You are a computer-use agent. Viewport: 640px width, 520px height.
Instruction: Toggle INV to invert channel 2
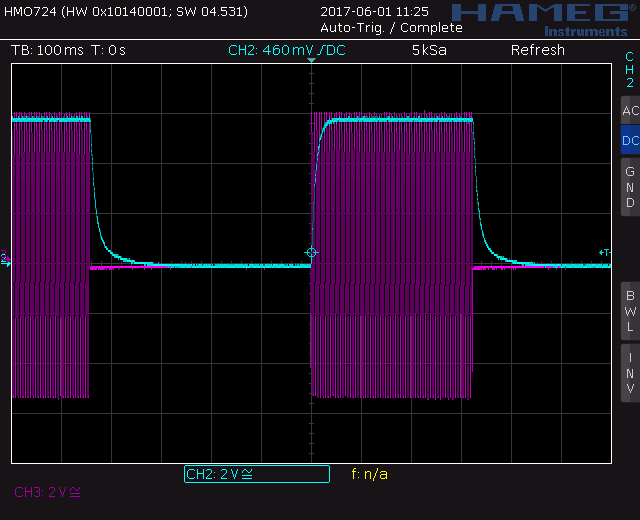[x=629, y=373]
